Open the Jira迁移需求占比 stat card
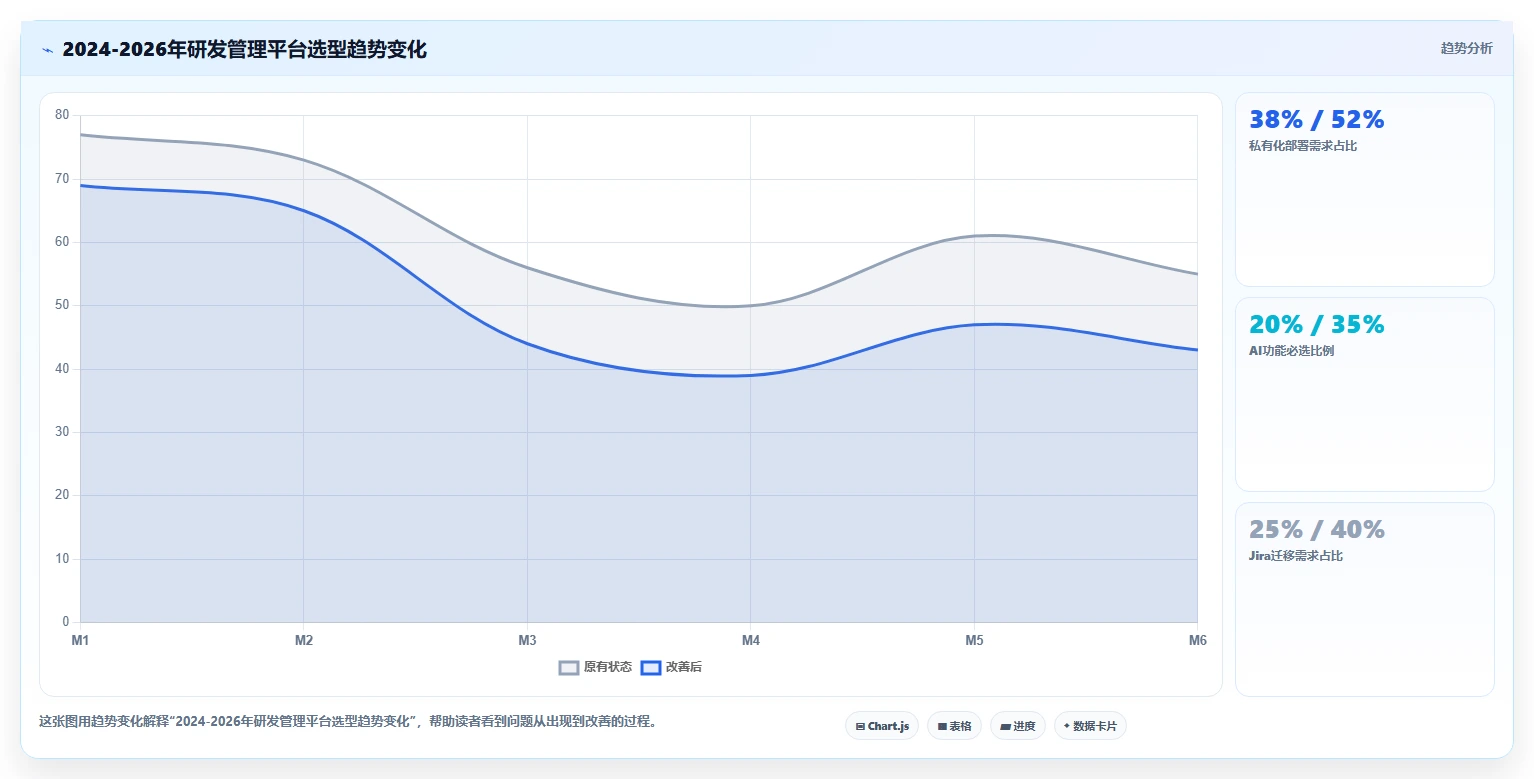 pos(1364,599)
